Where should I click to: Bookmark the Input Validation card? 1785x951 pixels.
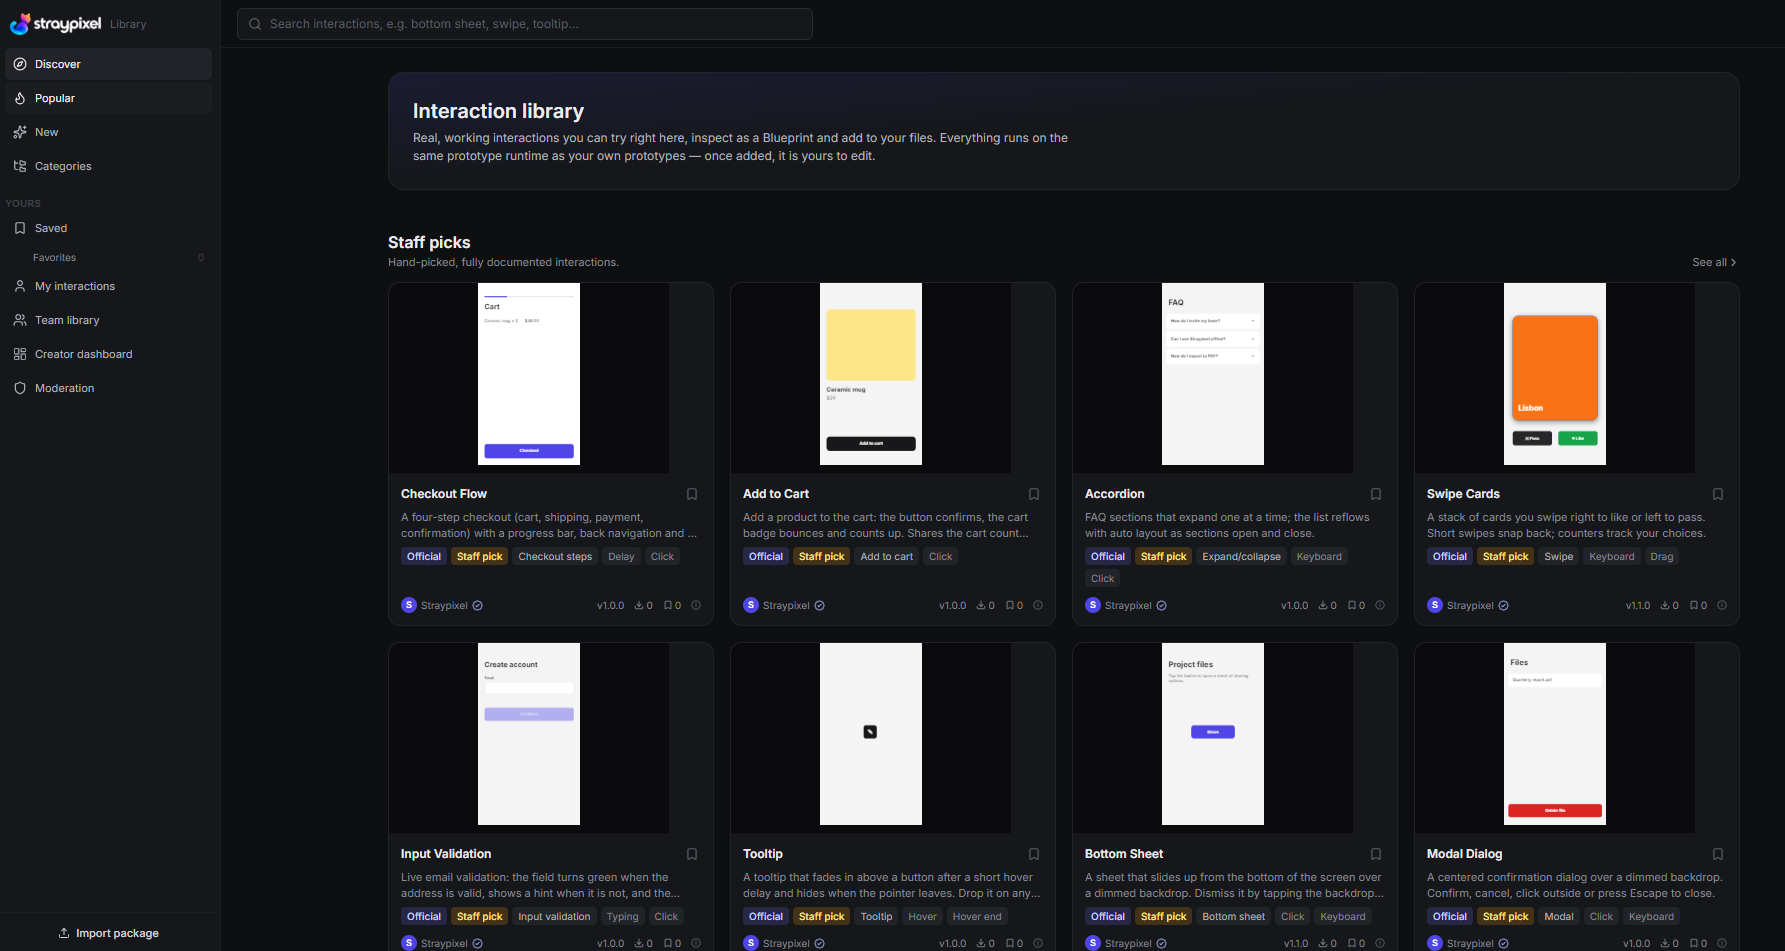(x=692, y=854)
